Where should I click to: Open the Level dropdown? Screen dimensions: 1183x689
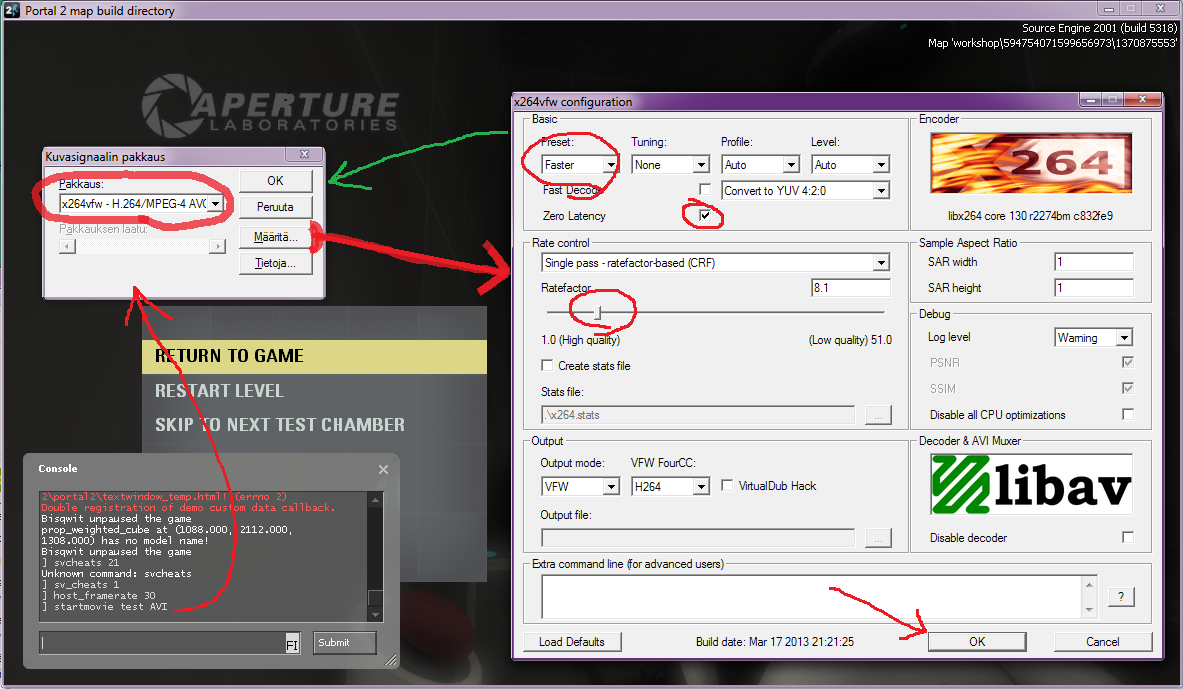coord(851,165)
